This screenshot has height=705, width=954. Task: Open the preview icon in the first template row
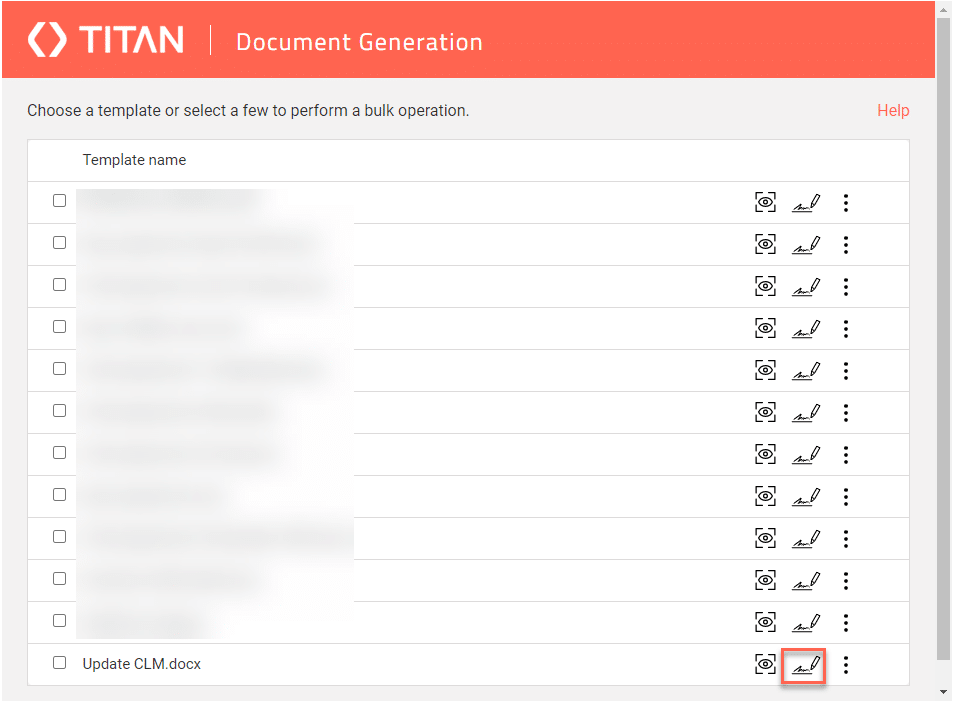tap(765, 203)
